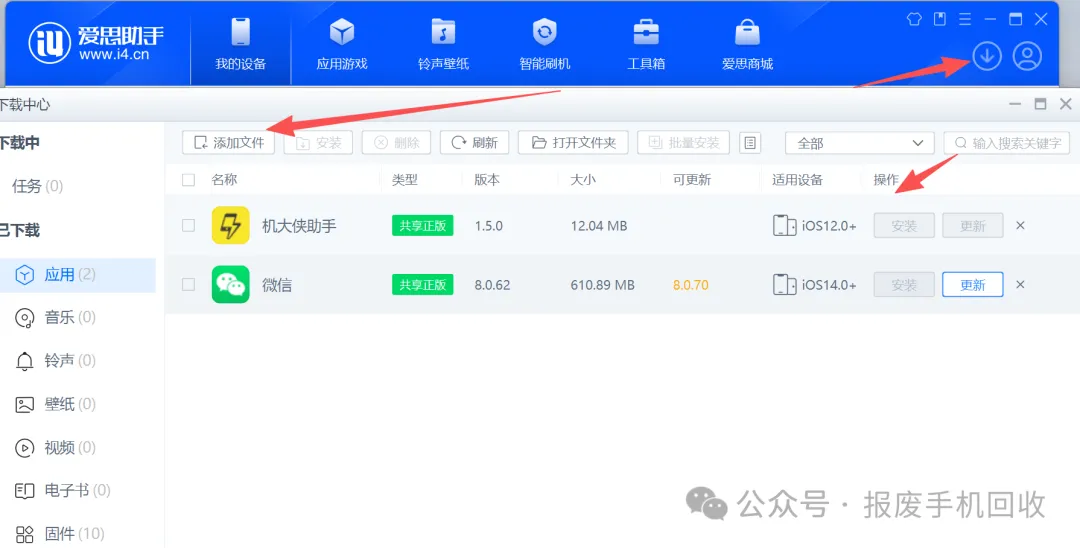Sort by 适用设备 column header
This screenshot has width=1080, height=548.
coord(797,180)
